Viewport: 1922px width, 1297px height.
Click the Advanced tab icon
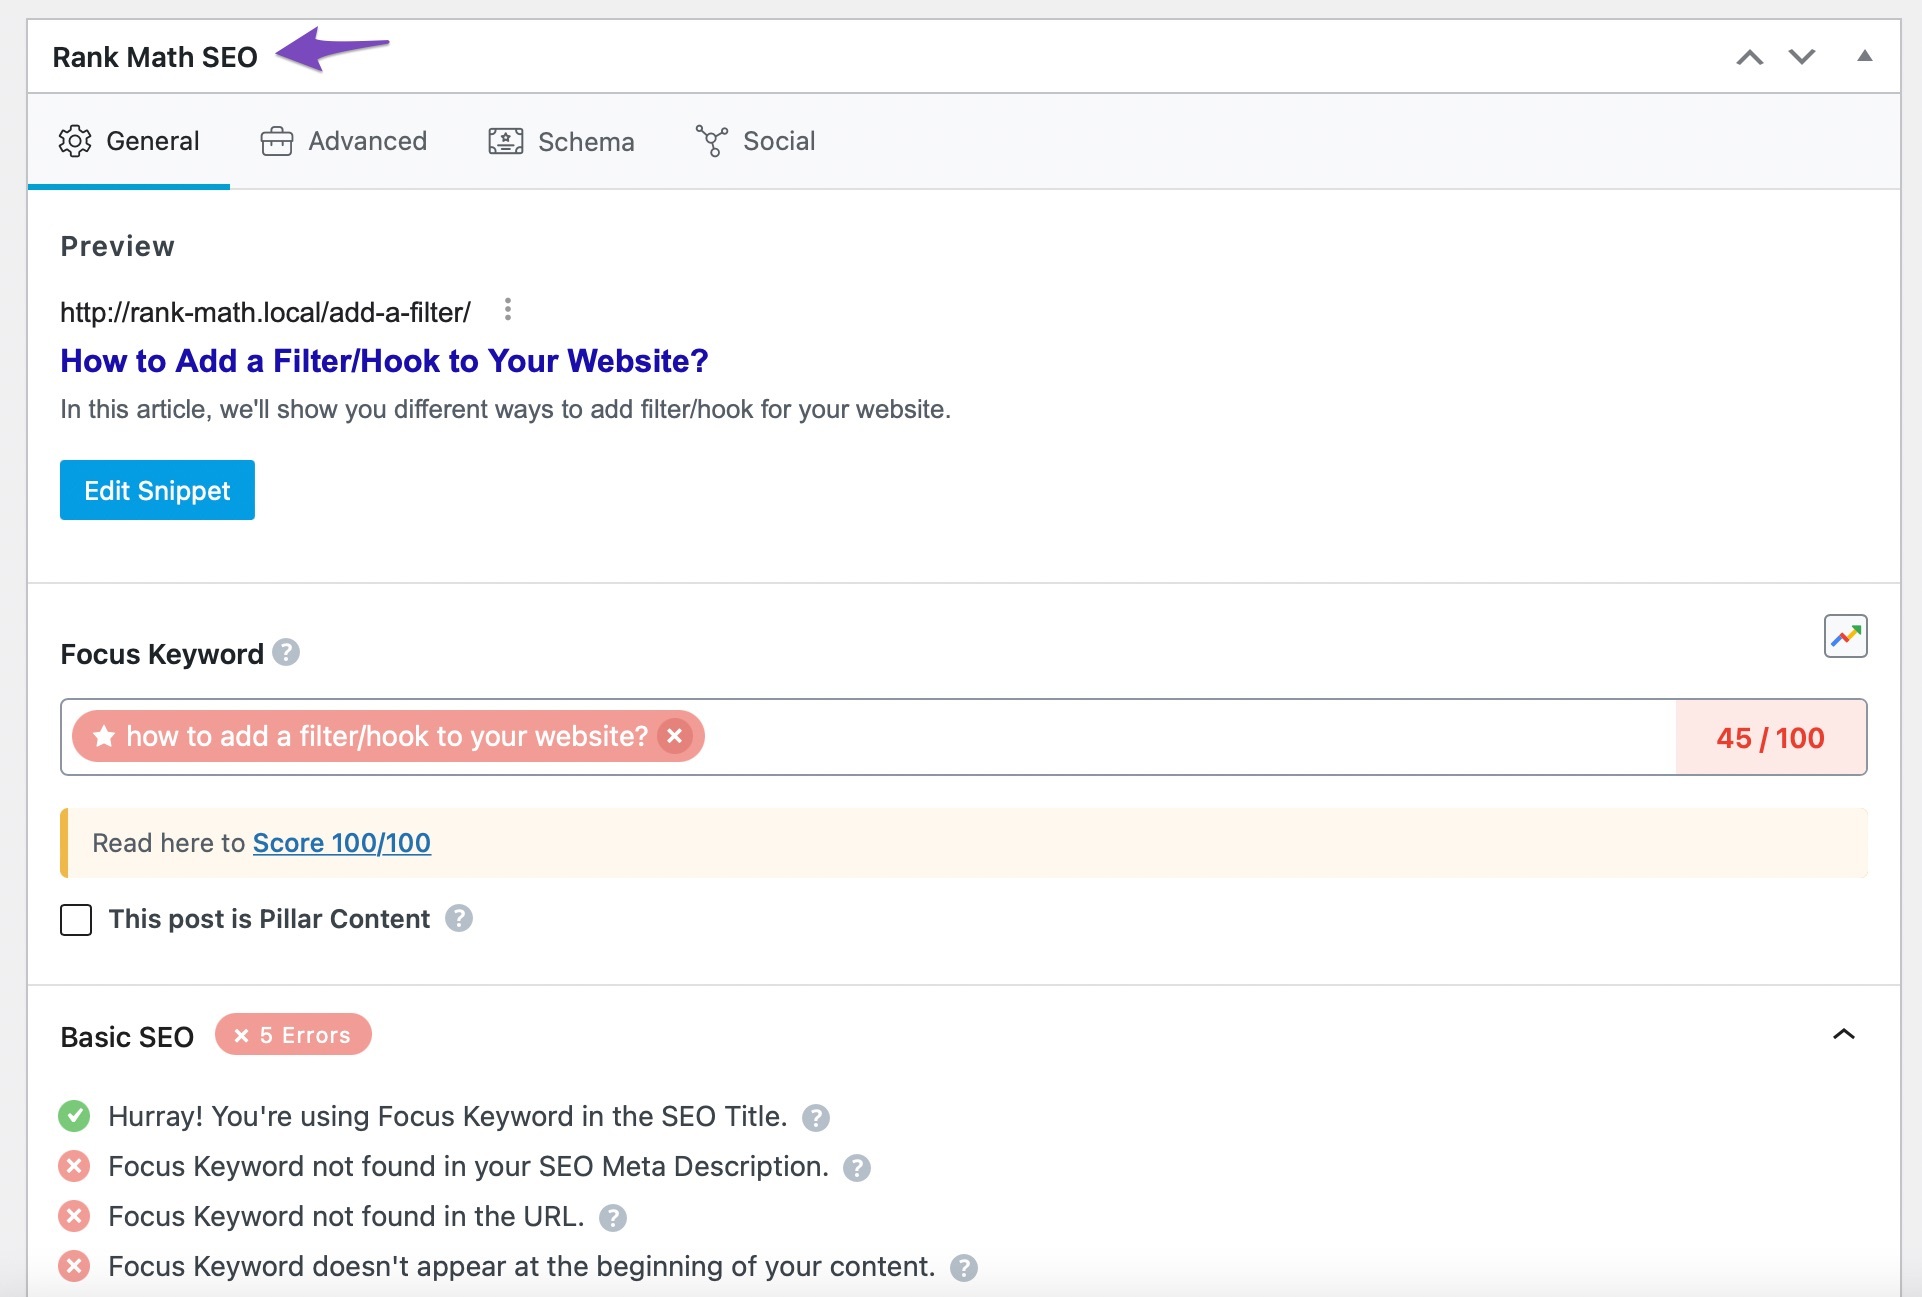[x=276, y=140]
